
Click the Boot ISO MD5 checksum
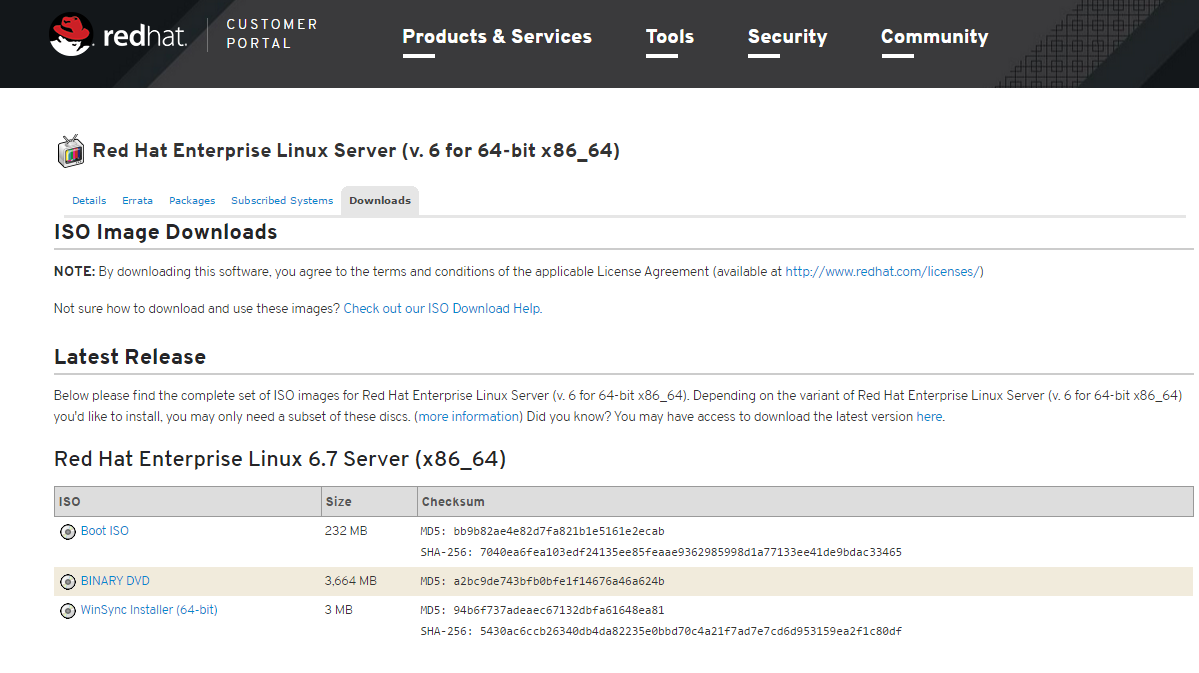(x=542, y=532)
